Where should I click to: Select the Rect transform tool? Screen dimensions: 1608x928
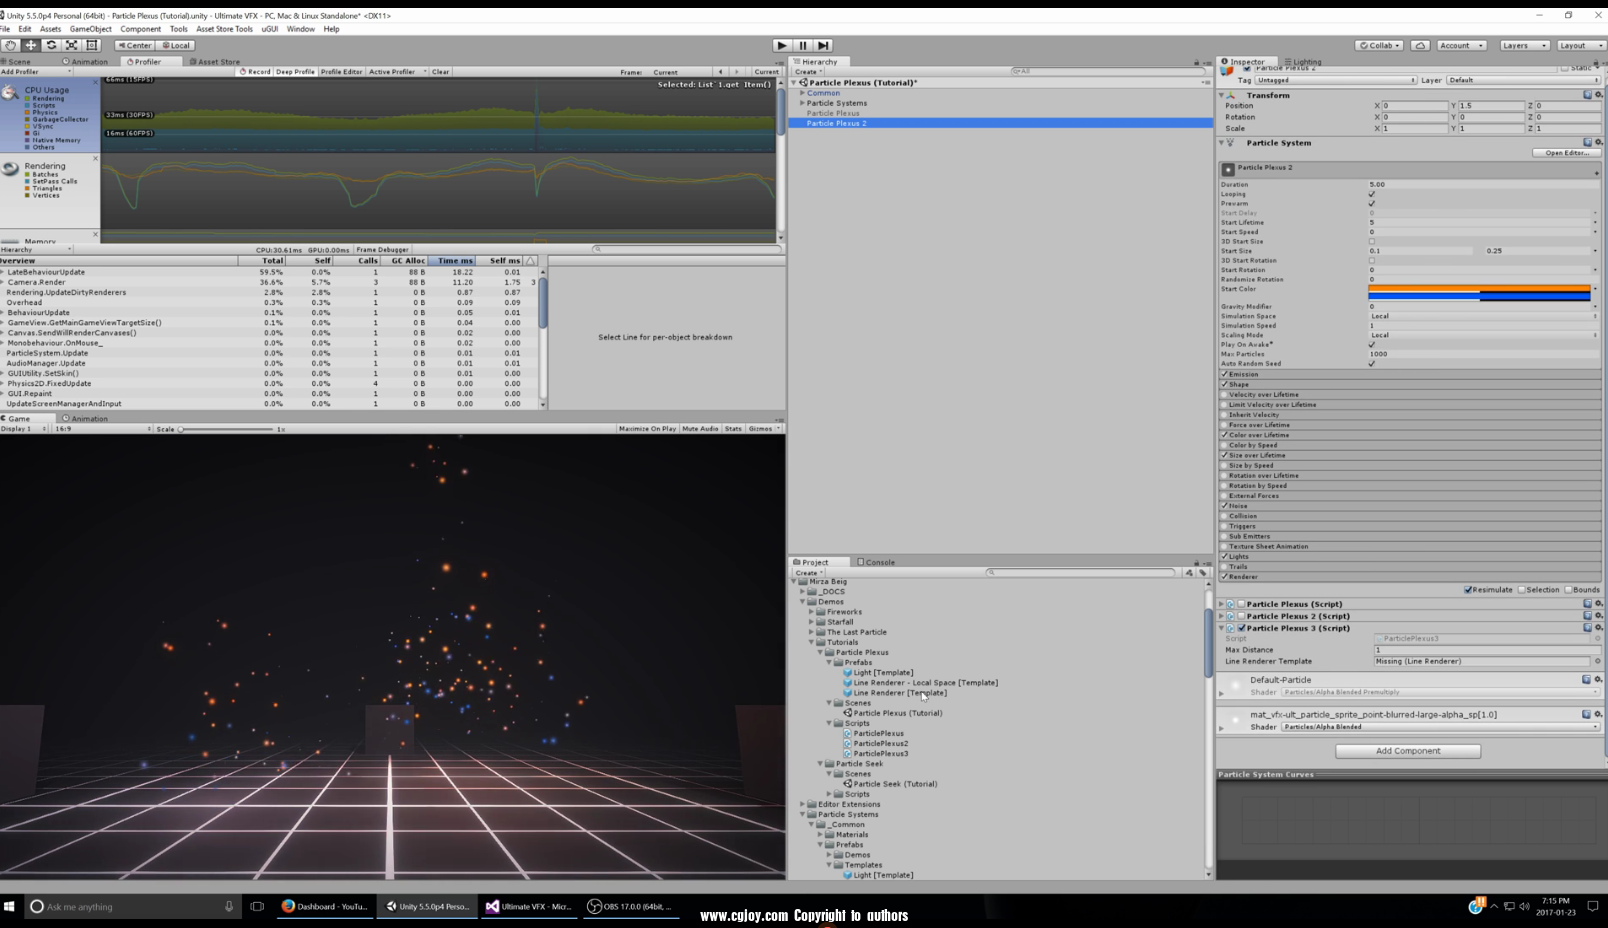click(92, 45)
